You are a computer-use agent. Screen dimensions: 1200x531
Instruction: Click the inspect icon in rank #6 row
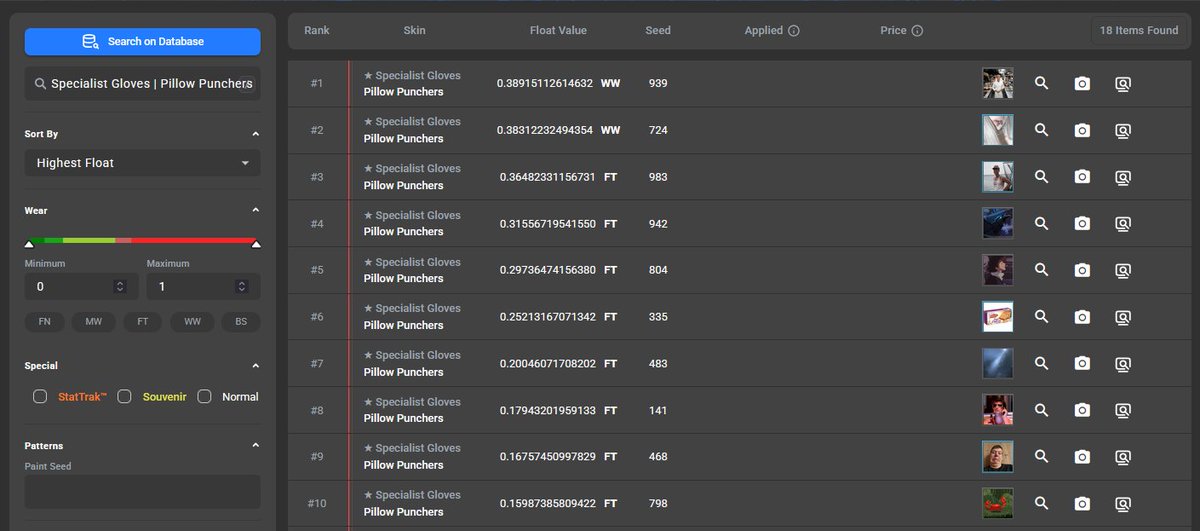pyautogui.click(x=1123, y=317)
